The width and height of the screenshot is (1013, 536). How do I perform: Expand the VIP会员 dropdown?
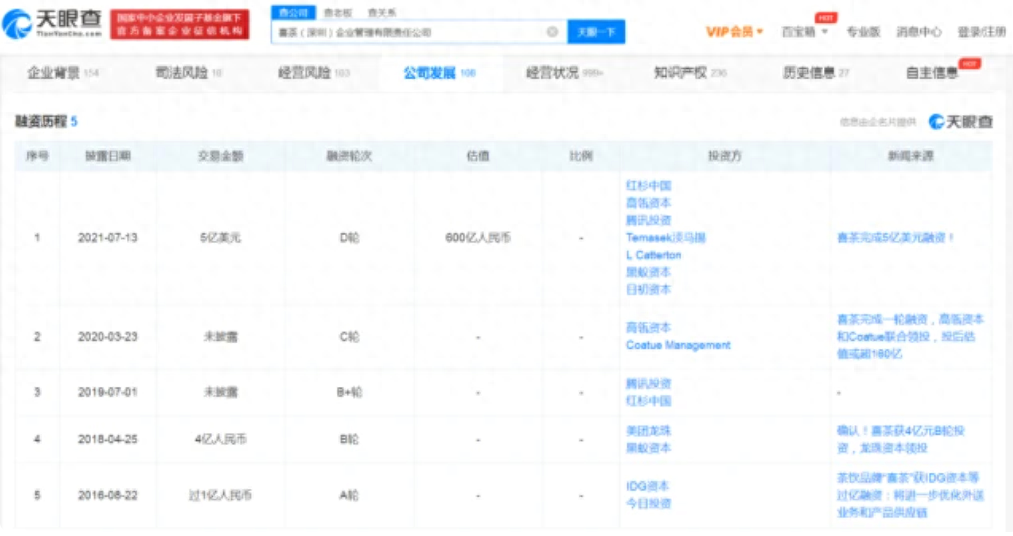point(734,32)
